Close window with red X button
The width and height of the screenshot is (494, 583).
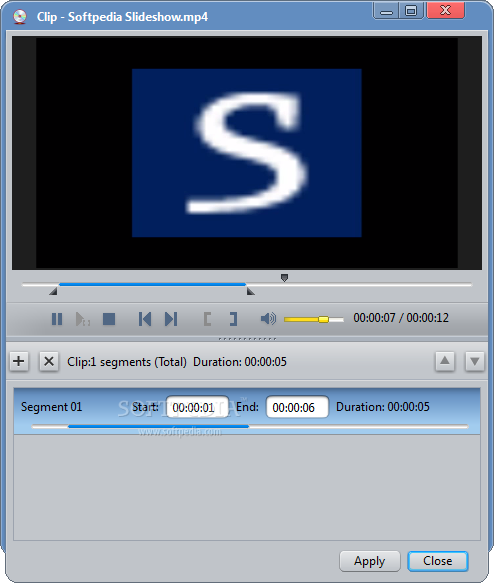446,10
